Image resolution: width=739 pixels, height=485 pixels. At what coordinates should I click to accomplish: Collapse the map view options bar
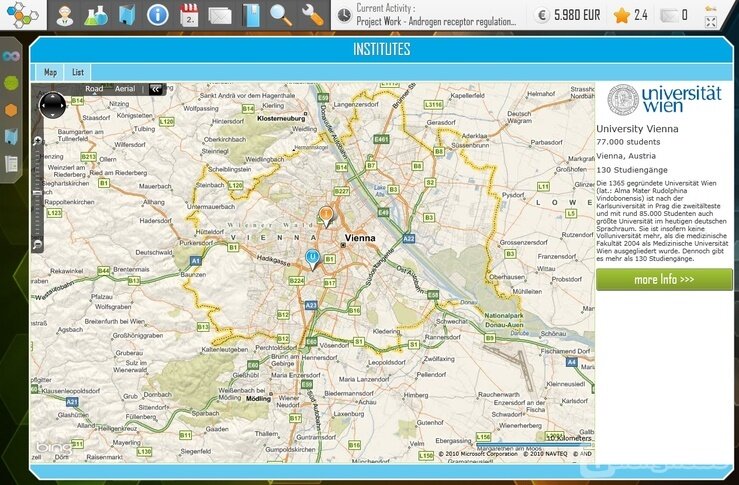pyautogui.click(x=156, y=89)
